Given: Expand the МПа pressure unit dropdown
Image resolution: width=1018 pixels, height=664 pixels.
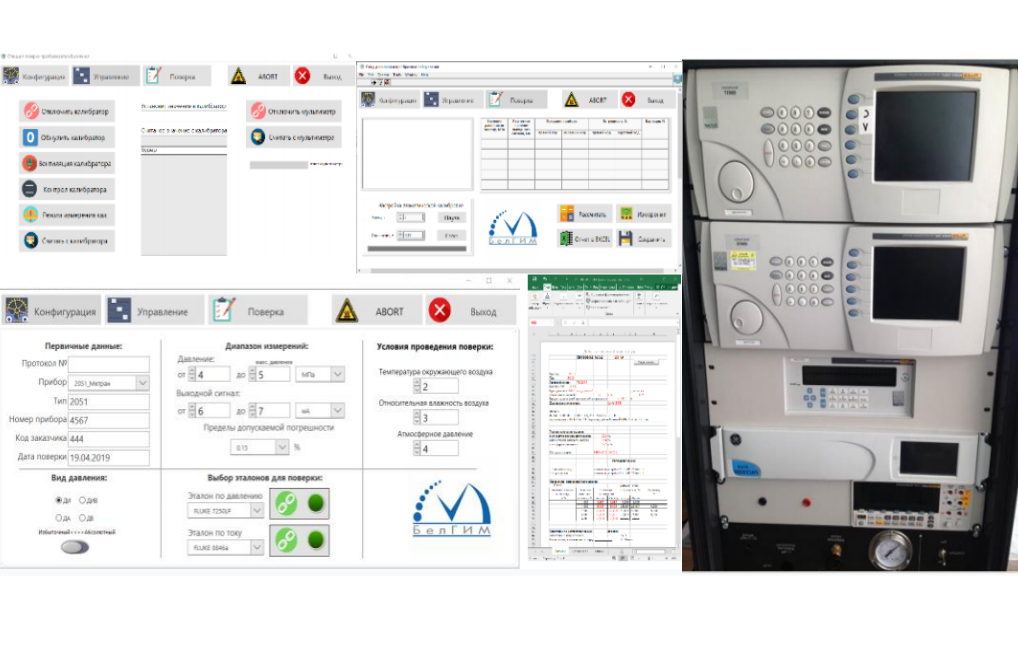Looking at the screenshot, I should pos(337,374).
